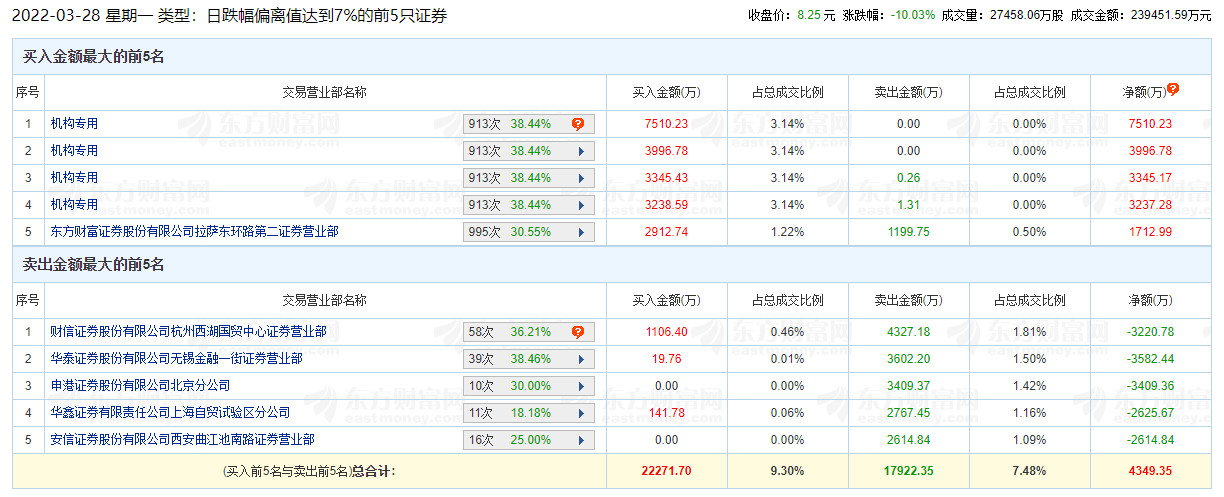
Task: Click the orange help icon in the 7510.23 buy row
Action: point(578,124)
